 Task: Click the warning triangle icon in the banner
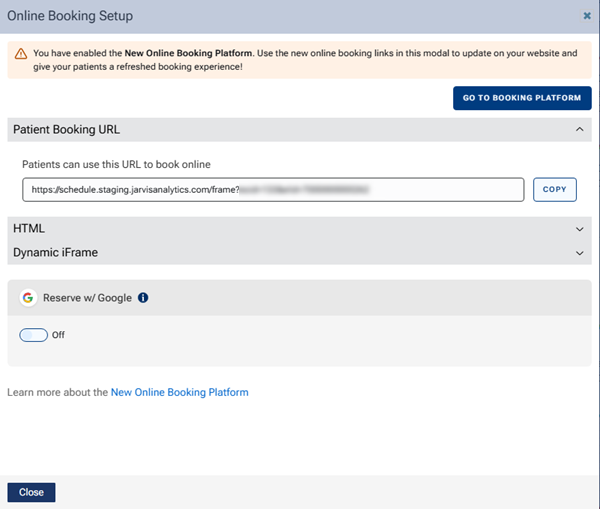coord(20,53)
